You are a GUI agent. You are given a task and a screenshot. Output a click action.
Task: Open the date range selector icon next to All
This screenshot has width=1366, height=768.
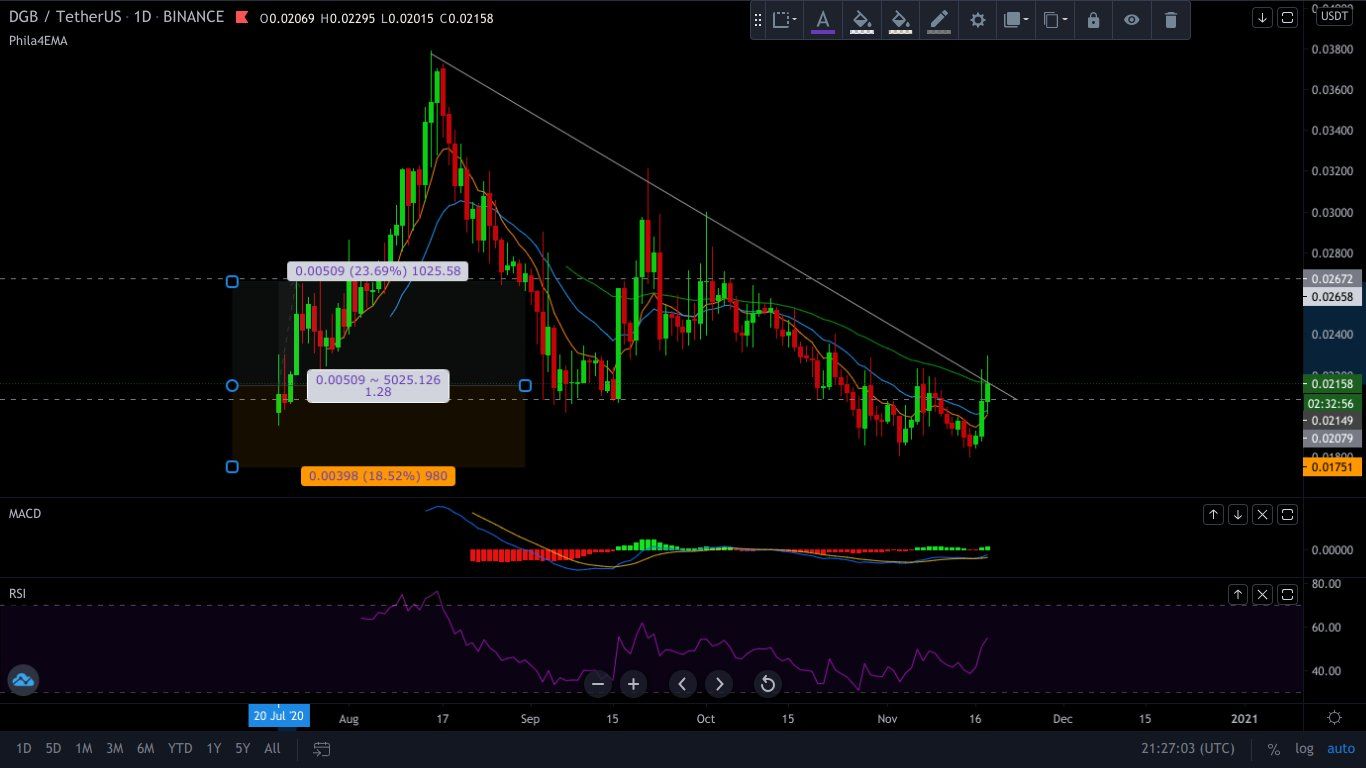point(321,748)
